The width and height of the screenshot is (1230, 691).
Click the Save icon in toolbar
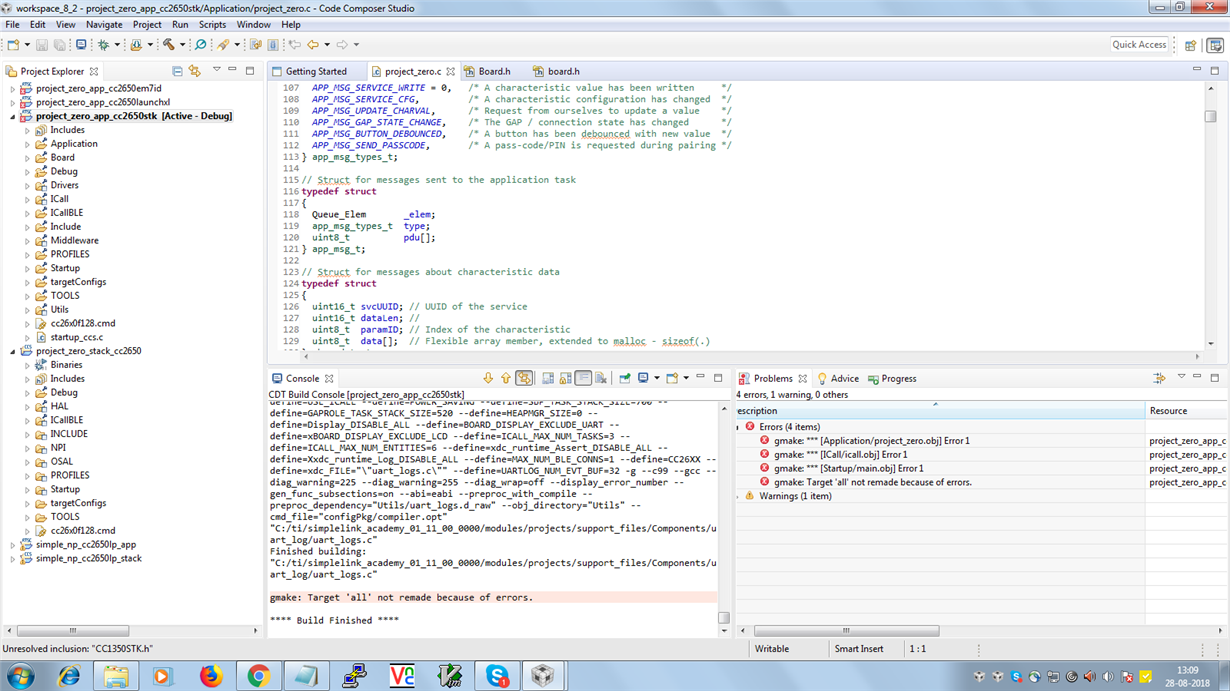pos(41,44)
